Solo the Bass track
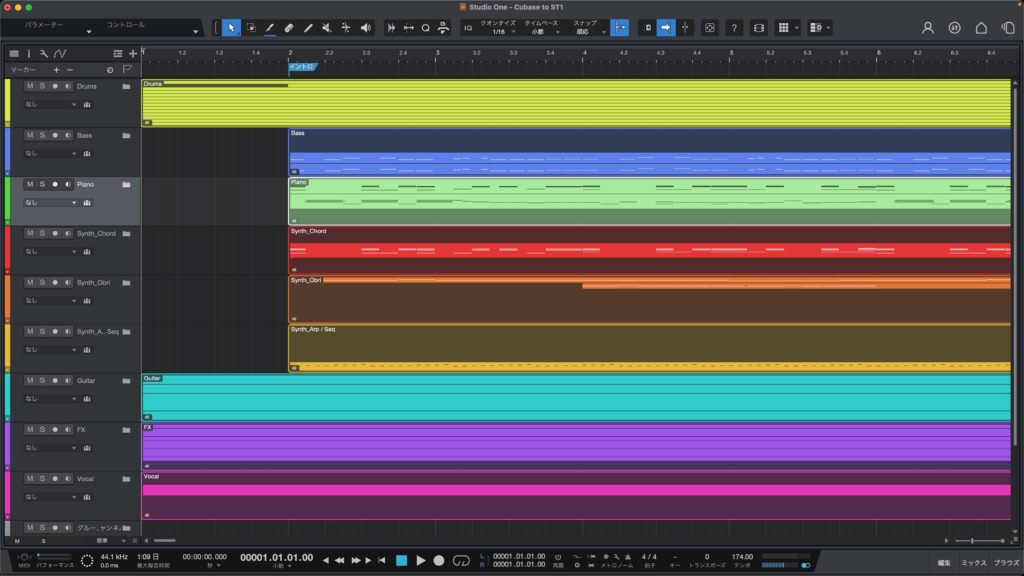 pos(43,135)
